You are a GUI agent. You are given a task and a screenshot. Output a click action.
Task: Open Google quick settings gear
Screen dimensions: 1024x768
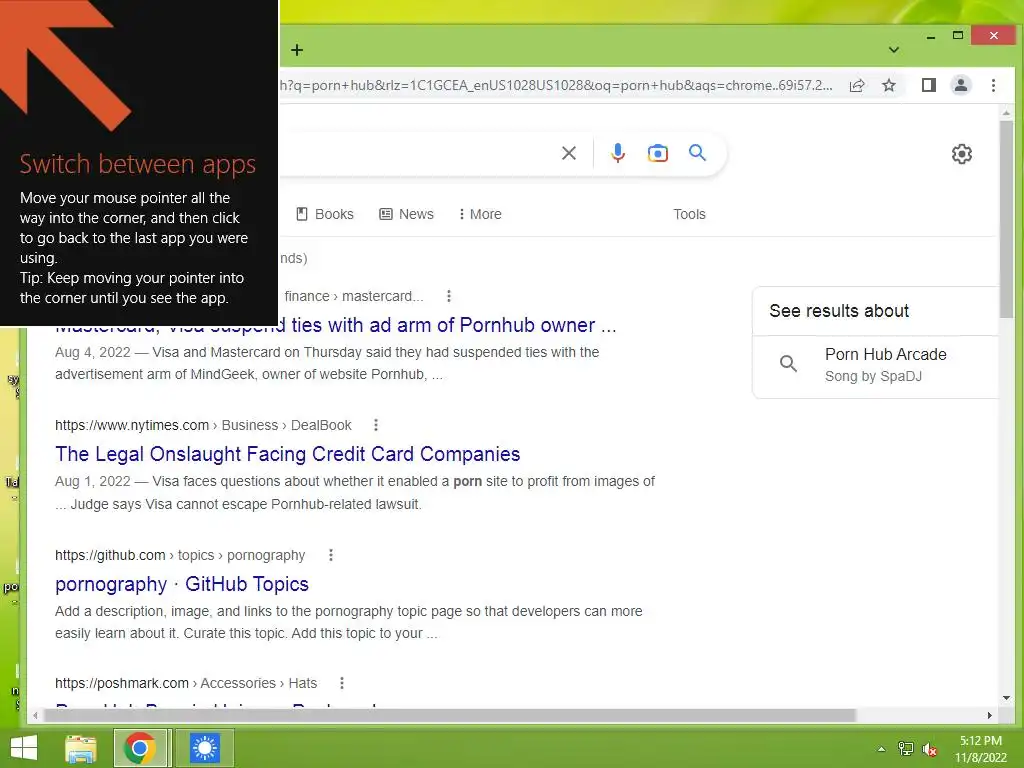point(961,154)
